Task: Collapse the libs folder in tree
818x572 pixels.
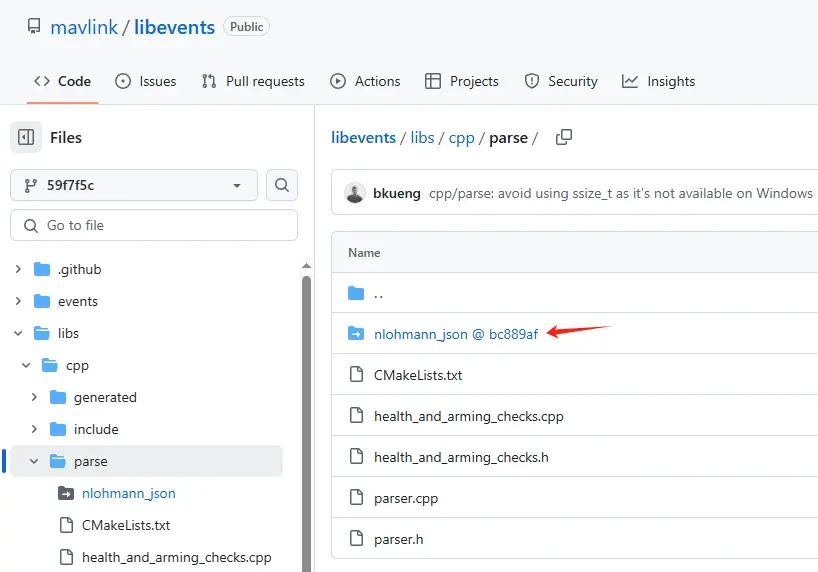Action: 18,333
